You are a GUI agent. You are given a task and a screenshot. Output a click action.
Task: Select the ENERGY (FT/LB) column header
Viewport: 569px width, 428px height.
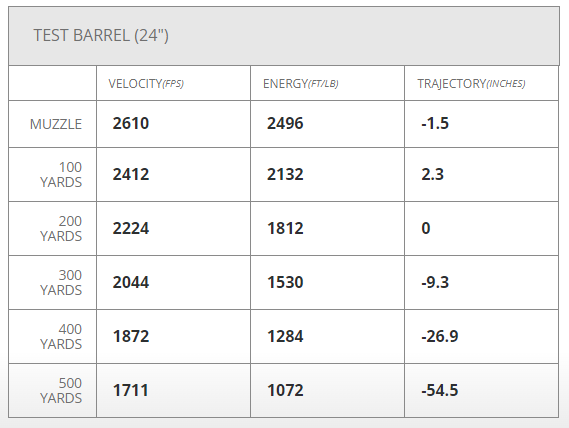click(x=300, y=84)
